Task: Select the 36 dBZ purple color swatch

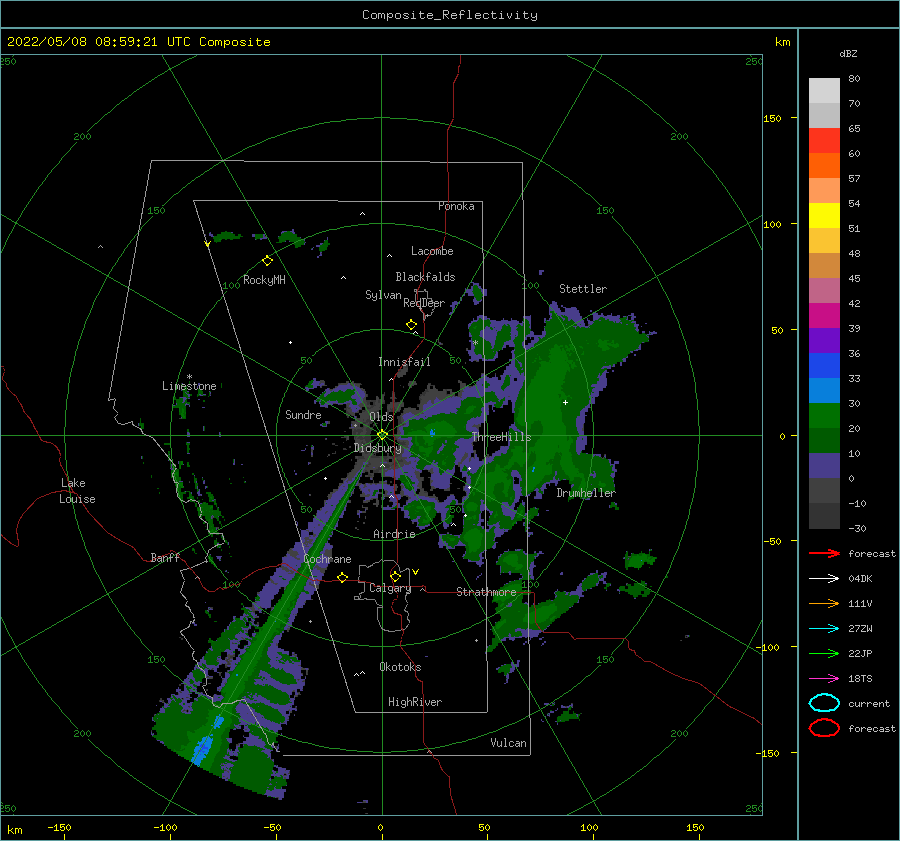Action: 824,340
